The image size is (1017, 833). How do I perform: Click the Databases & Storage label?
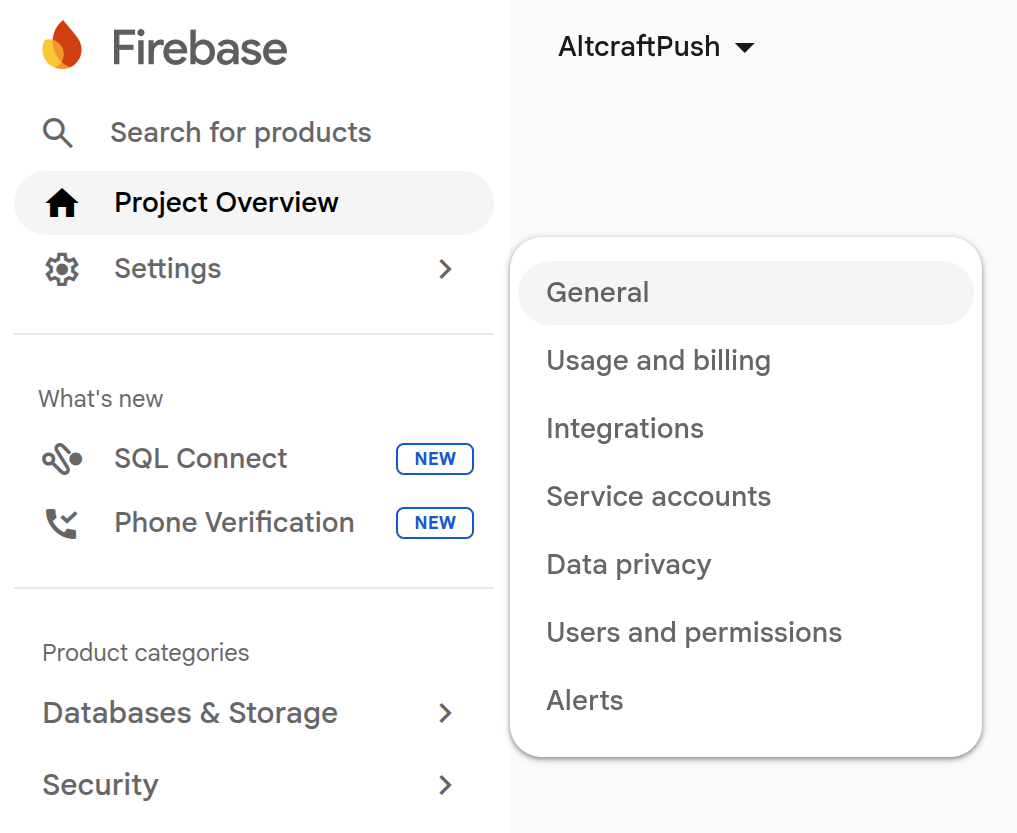pyautogui.click(x=190, y=714)
